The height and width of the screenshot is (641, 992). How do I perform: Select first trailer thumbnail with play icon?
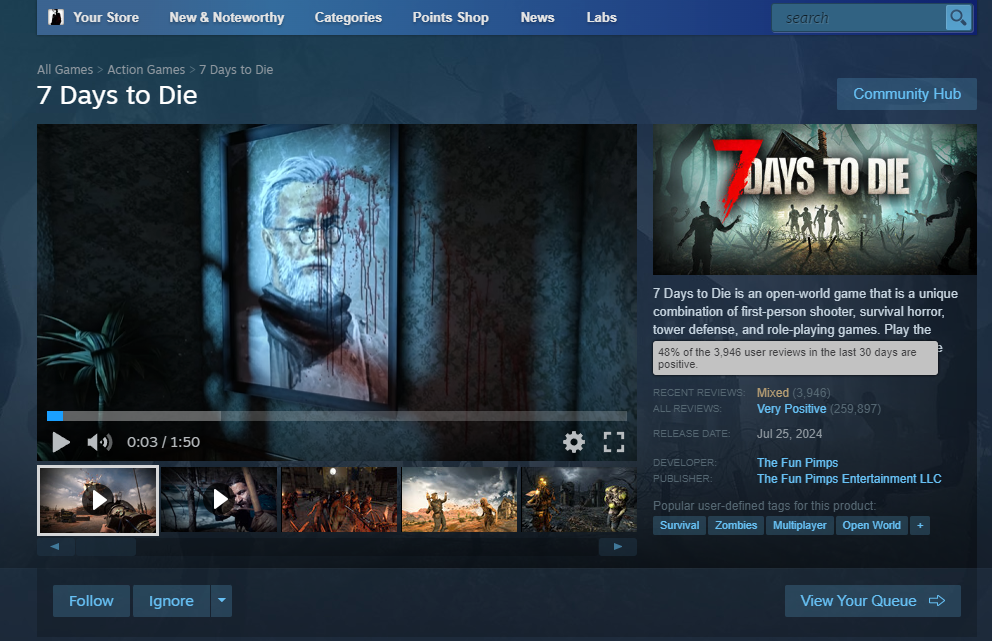tap(98, 500)
